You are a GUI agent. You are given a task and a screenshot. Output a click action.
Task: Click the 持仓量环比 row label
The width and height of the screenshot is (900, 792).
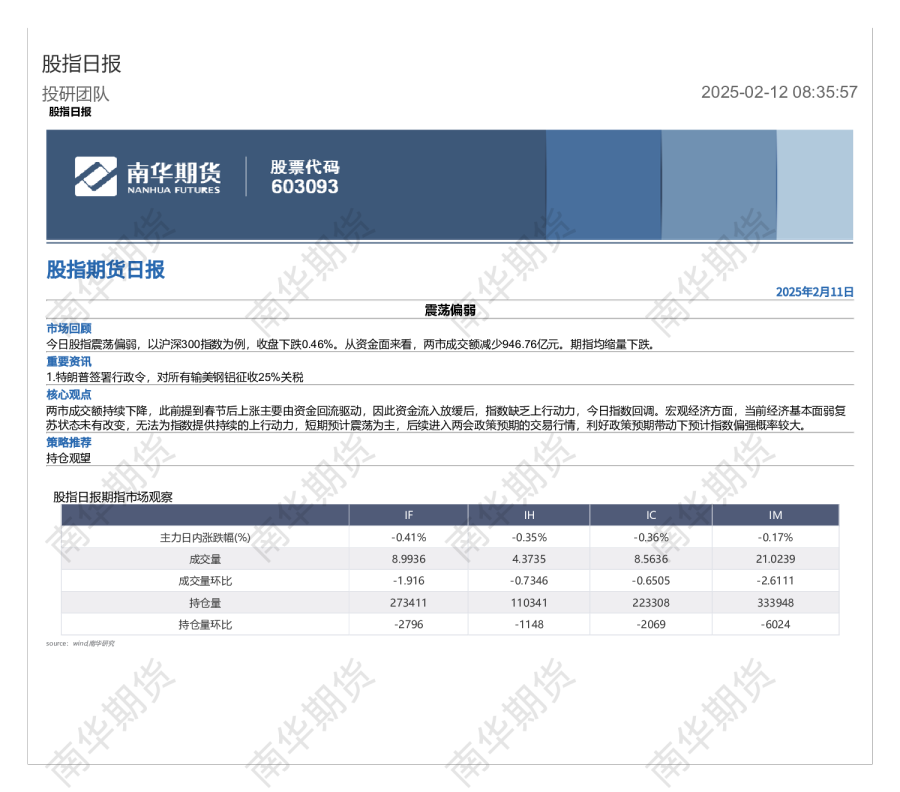(x=205, y=624)
